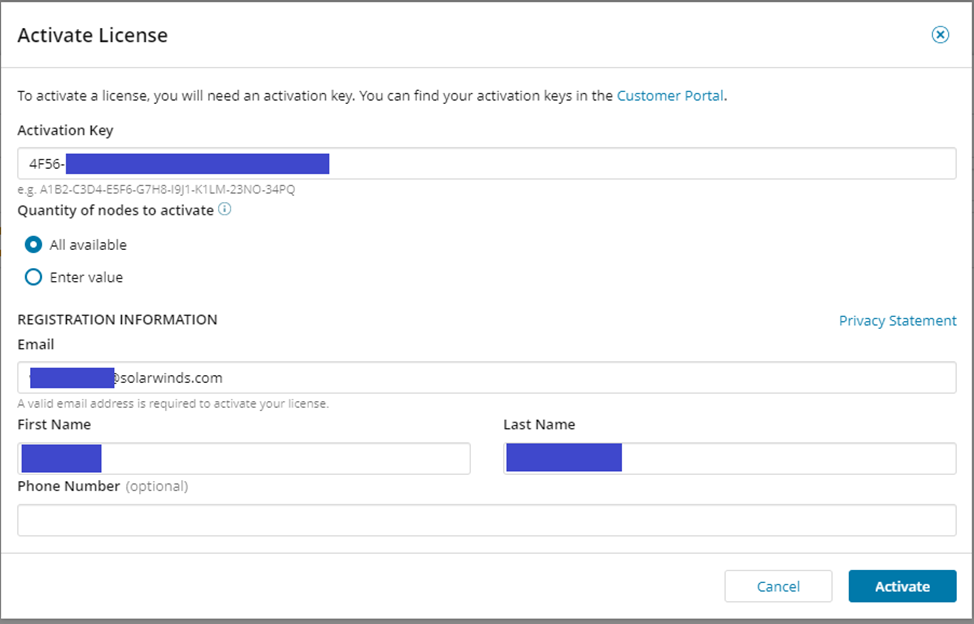Click the REGISTRATION INFORMATION heading

tap(117, 319)
